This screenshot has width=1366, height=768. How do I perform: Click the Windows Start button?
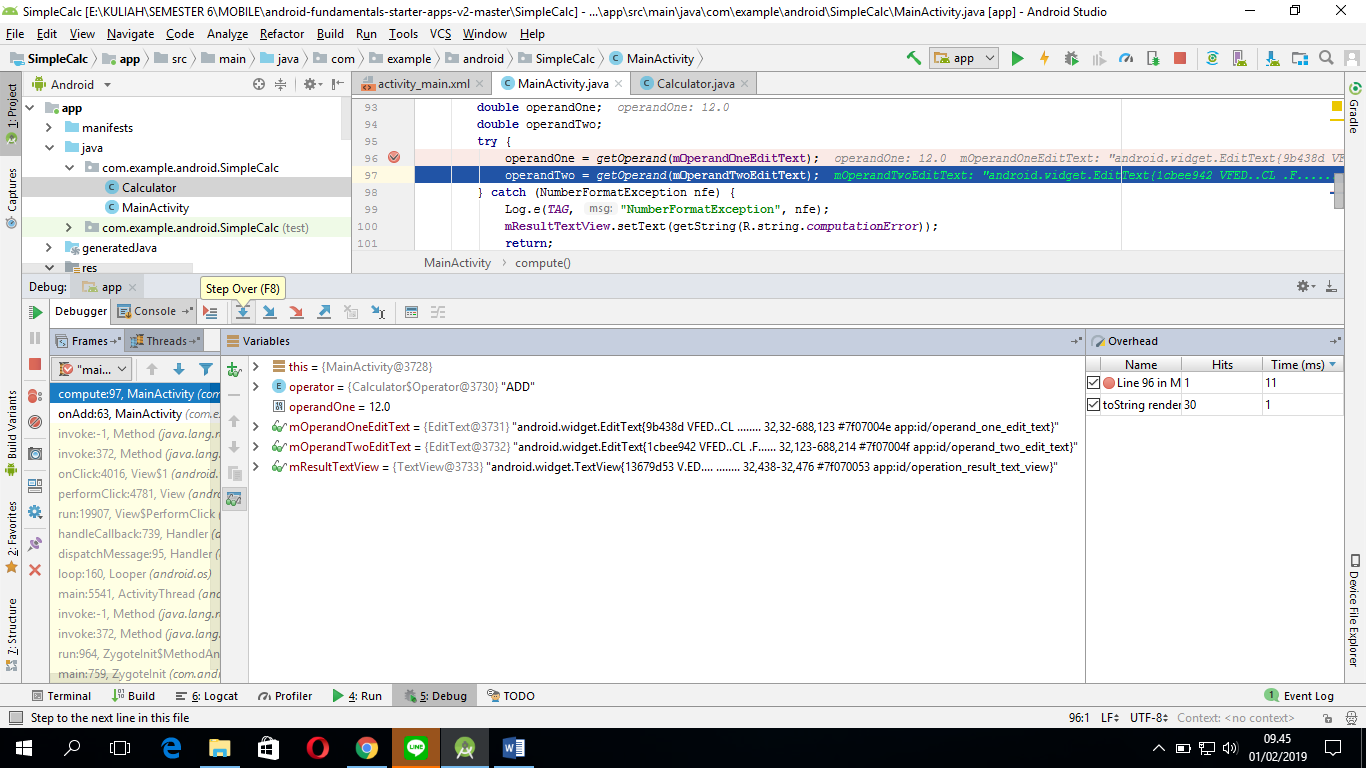[24, 748]
